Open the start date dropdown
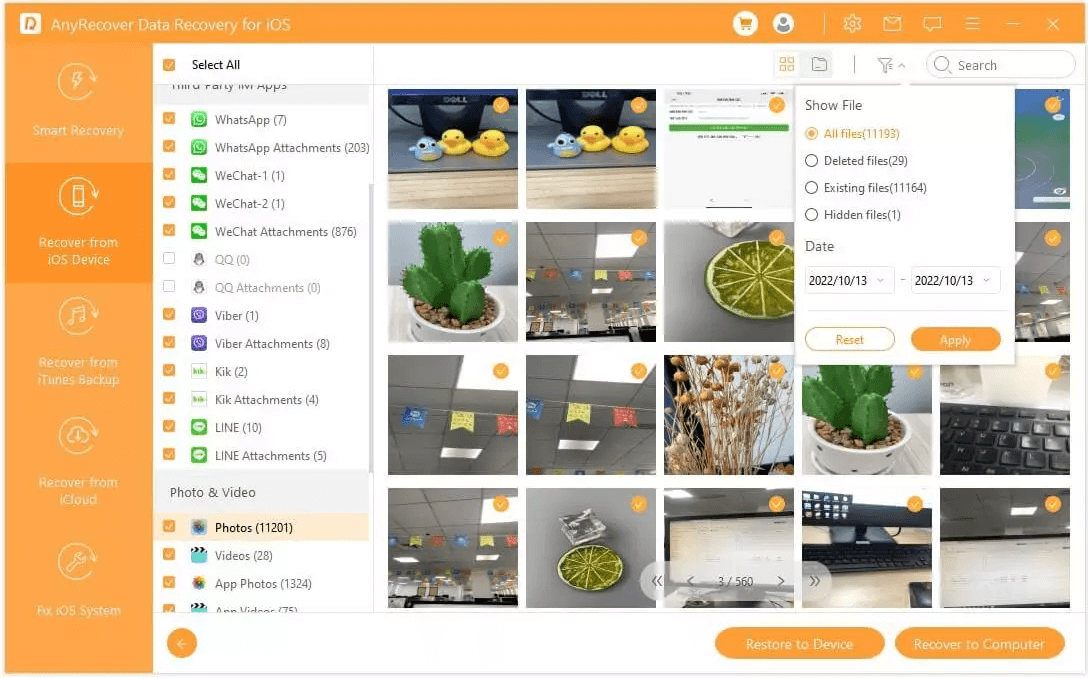This screenshot has height=678, width=1088. click(x=849, y=281)
